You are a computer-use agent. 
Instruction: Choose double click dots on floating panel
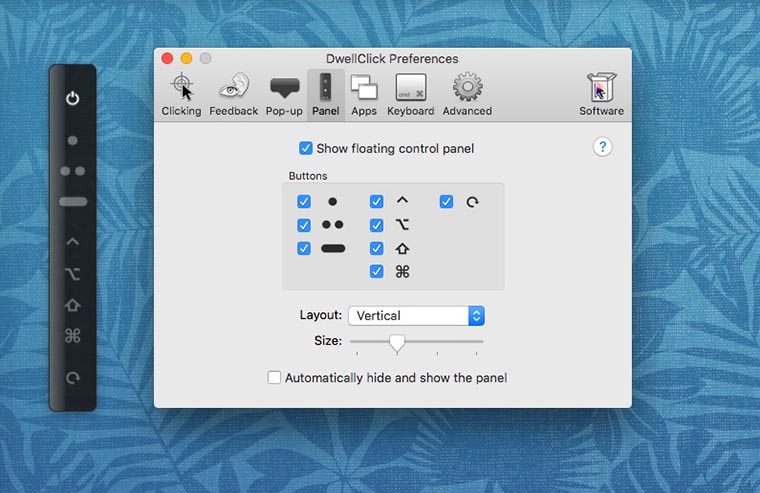(73, 171)
